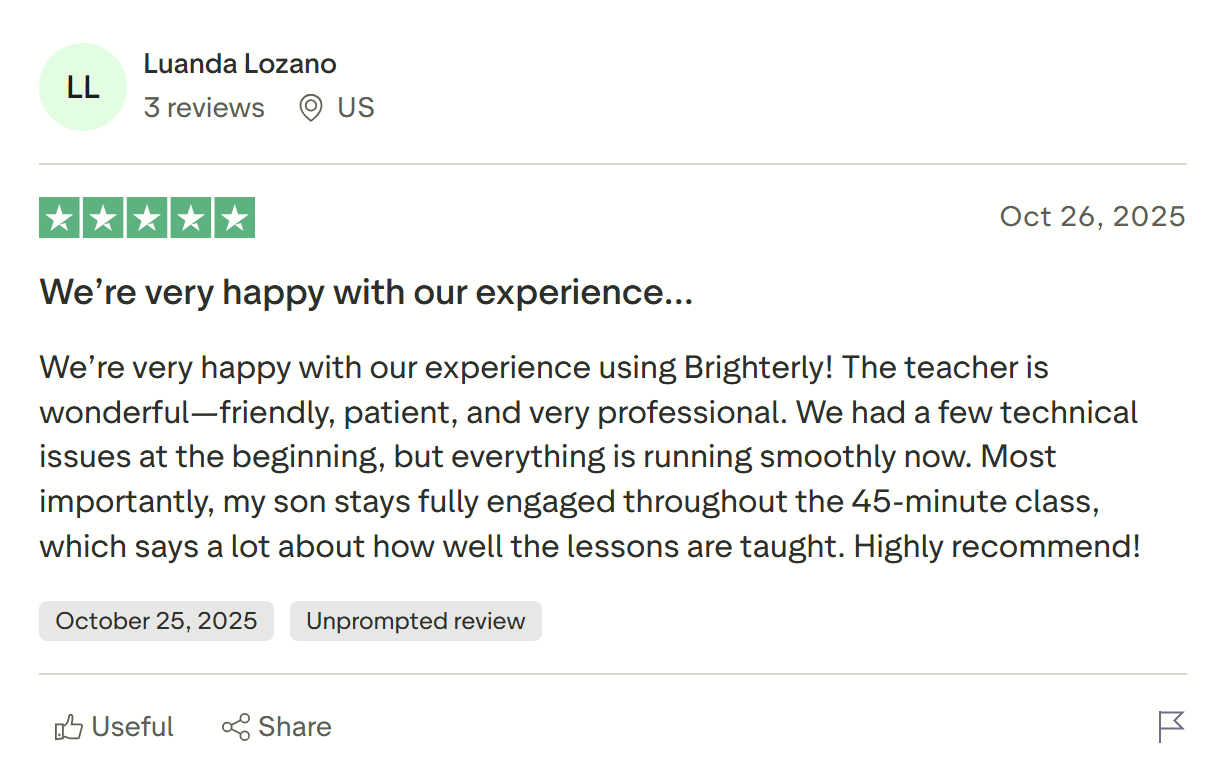
Task: Click the Useful text label
Action: [133, 727]
